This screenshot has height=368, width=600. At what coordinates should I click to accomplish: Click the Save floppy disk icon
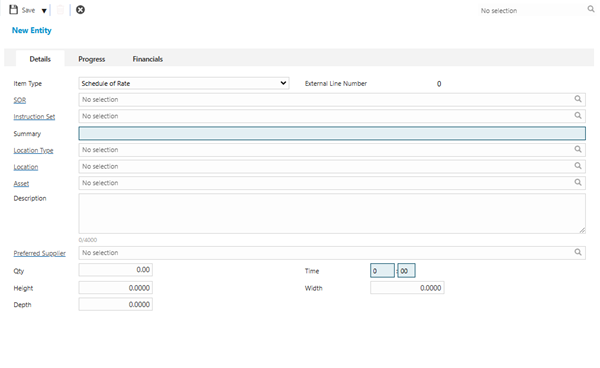pos(14,10)
